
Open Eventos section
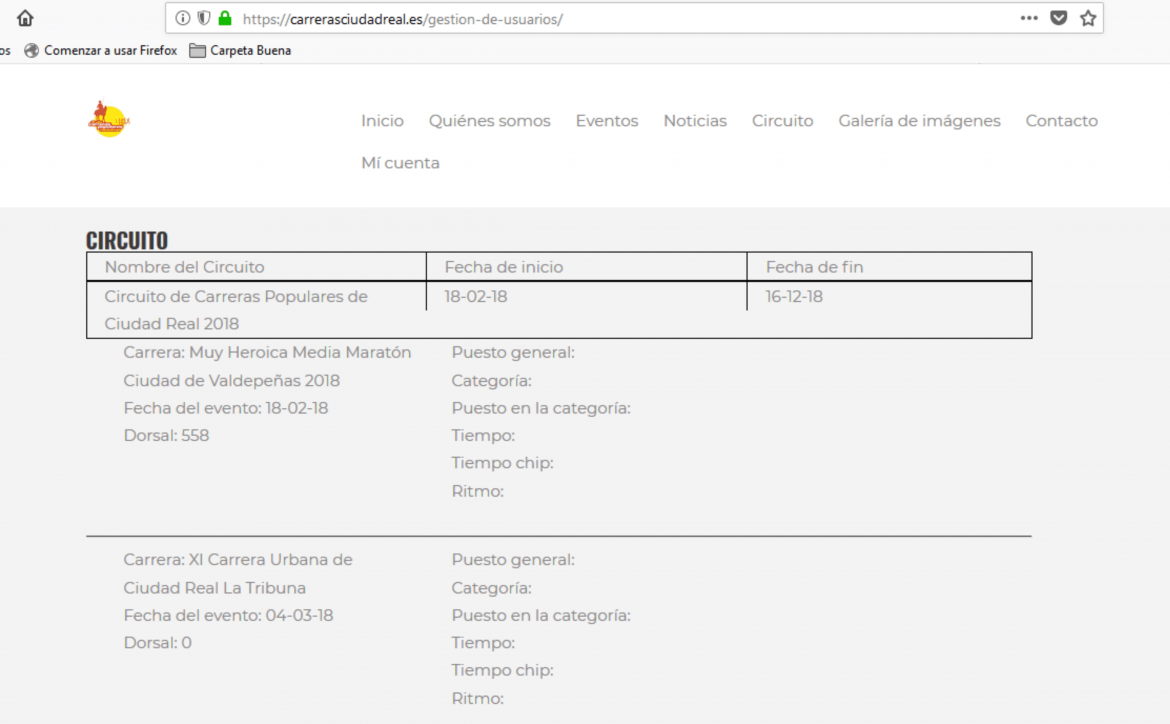click(x=607, y=121)
